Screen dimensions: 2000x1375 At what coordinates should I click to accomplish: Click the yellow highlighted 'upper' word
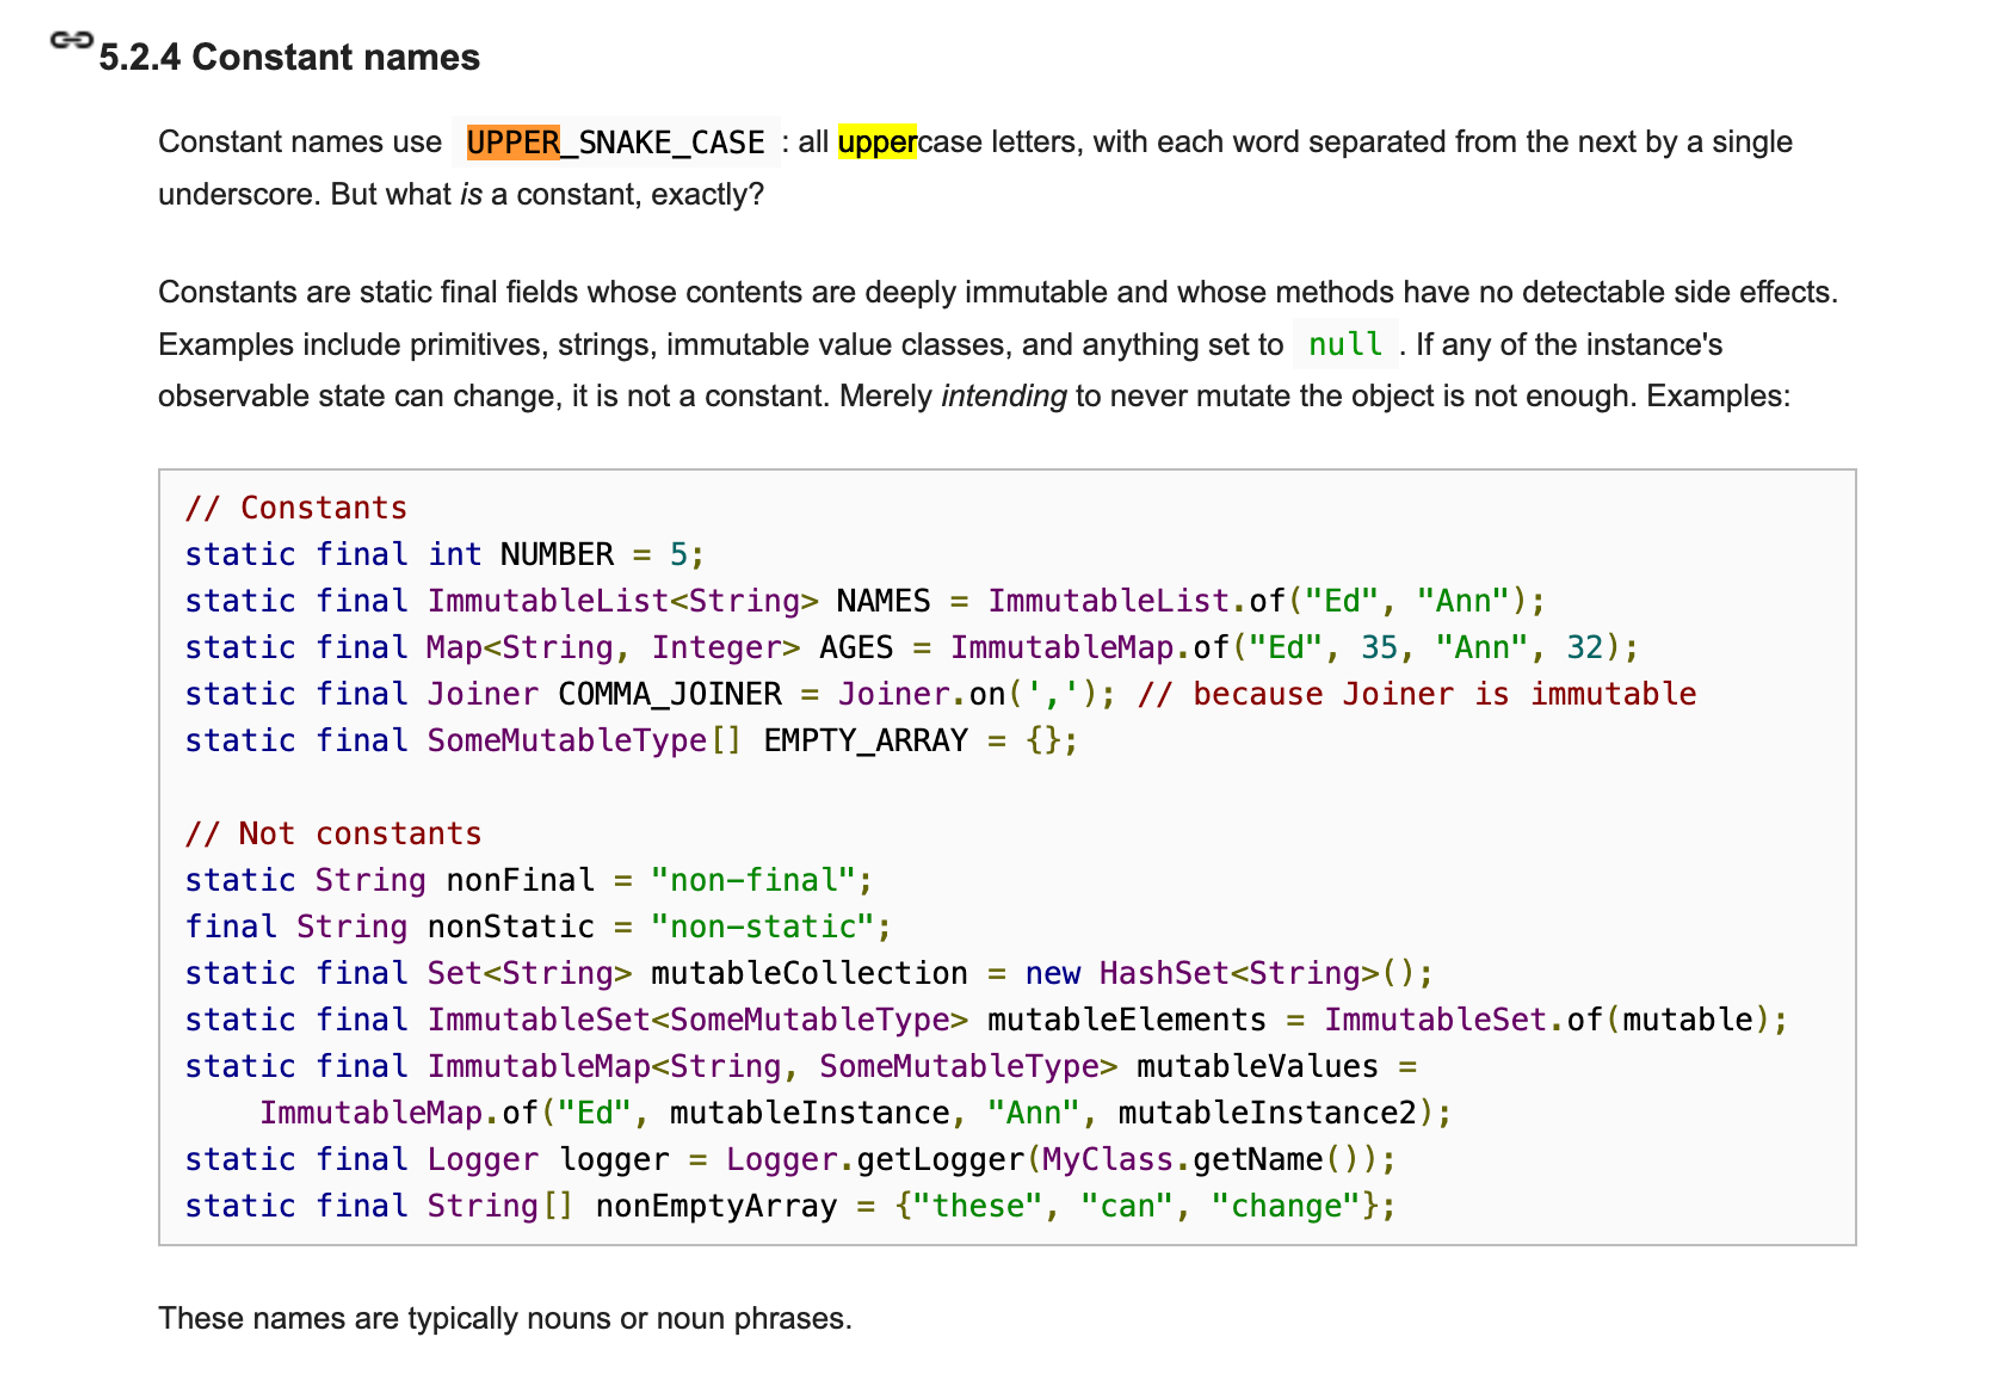click(x=877, y=142)
